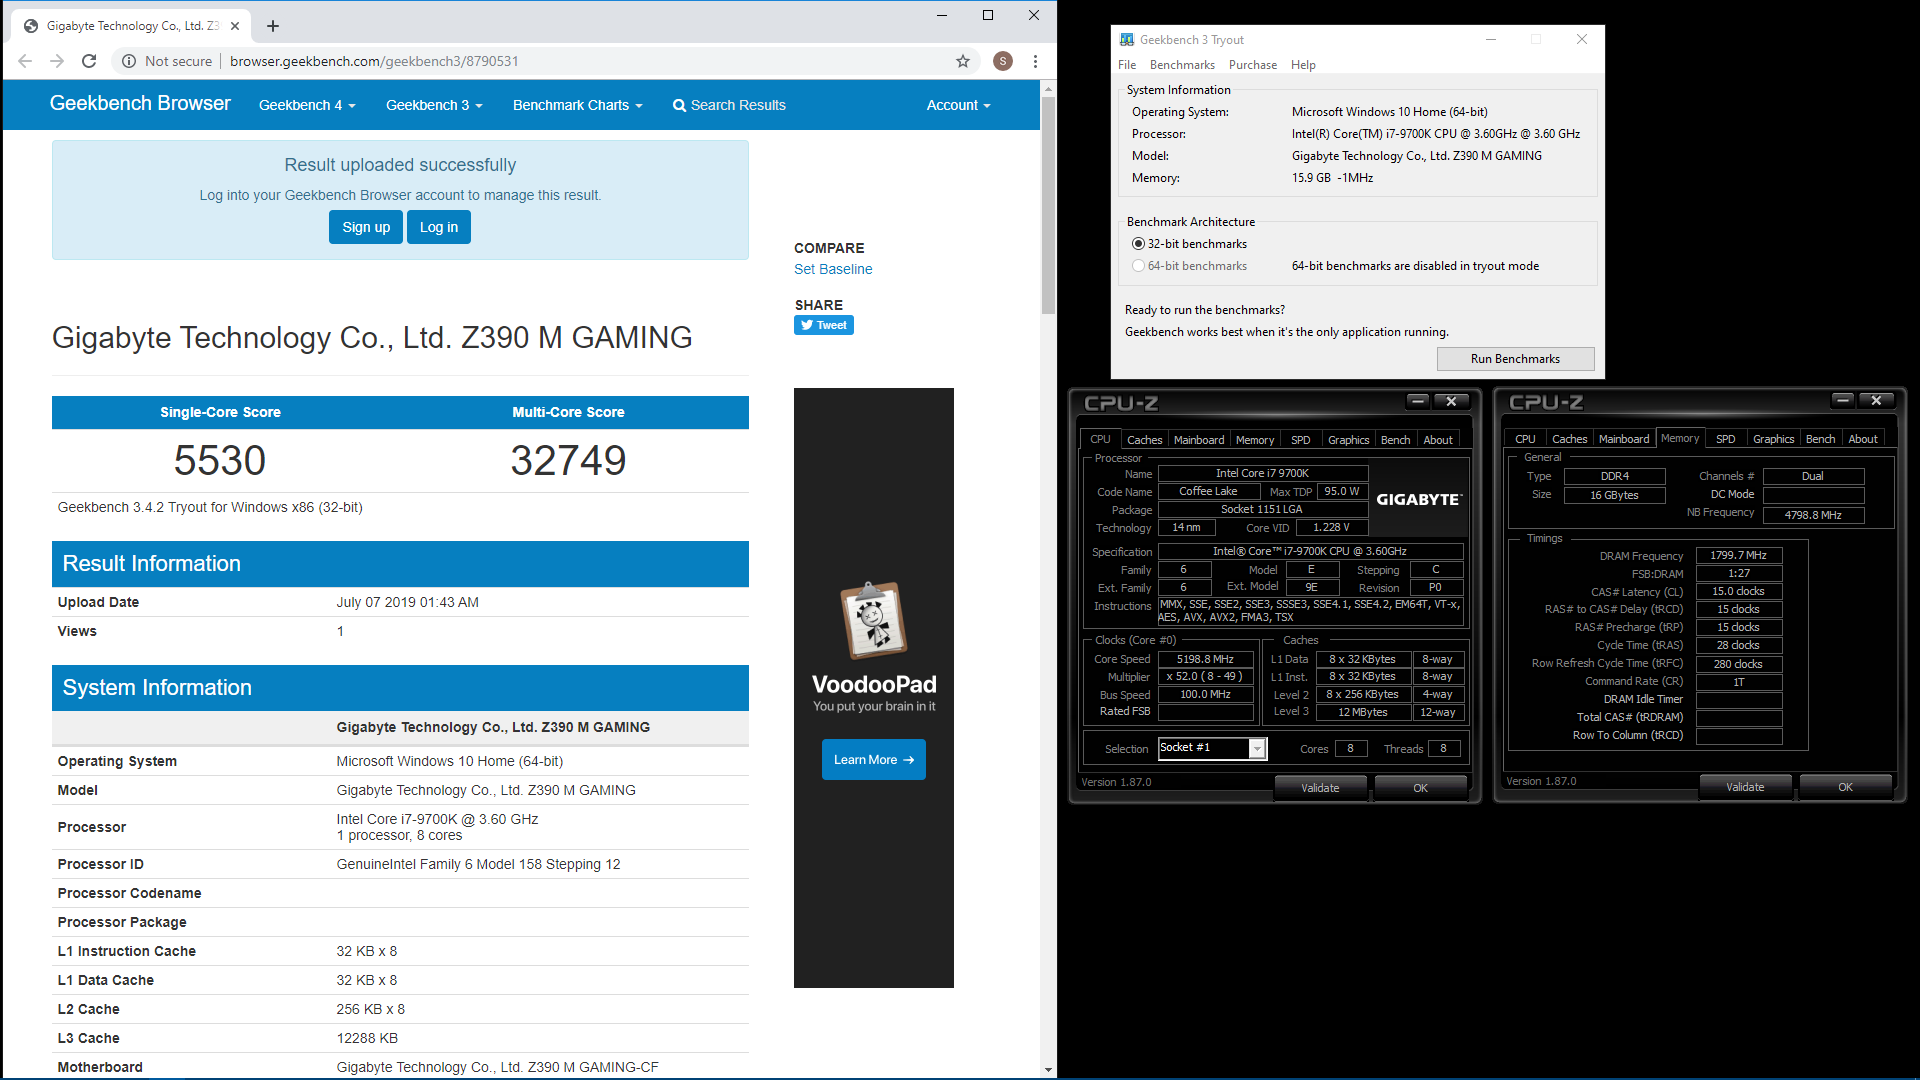Open Benchmark Charts dropdown
The height and width of the screenshot is (1080, 1920).
click(x=577, y=105)
